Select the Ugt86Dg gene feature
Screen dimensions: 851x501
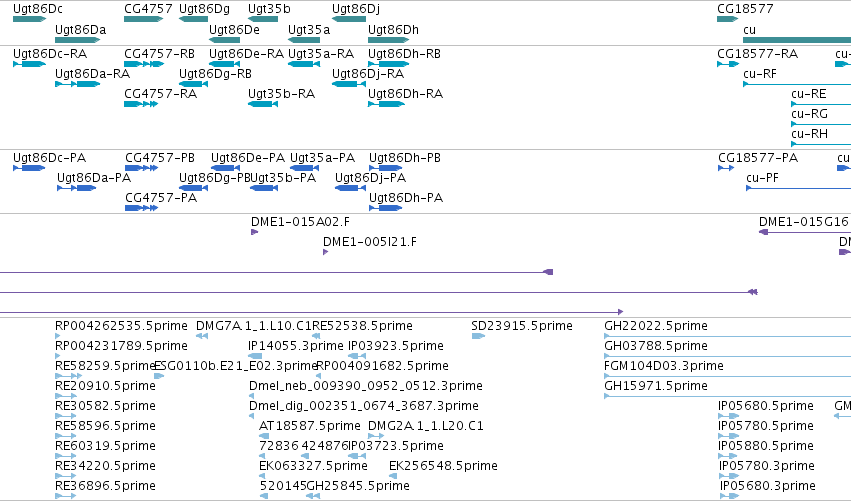tap(193, 19)
